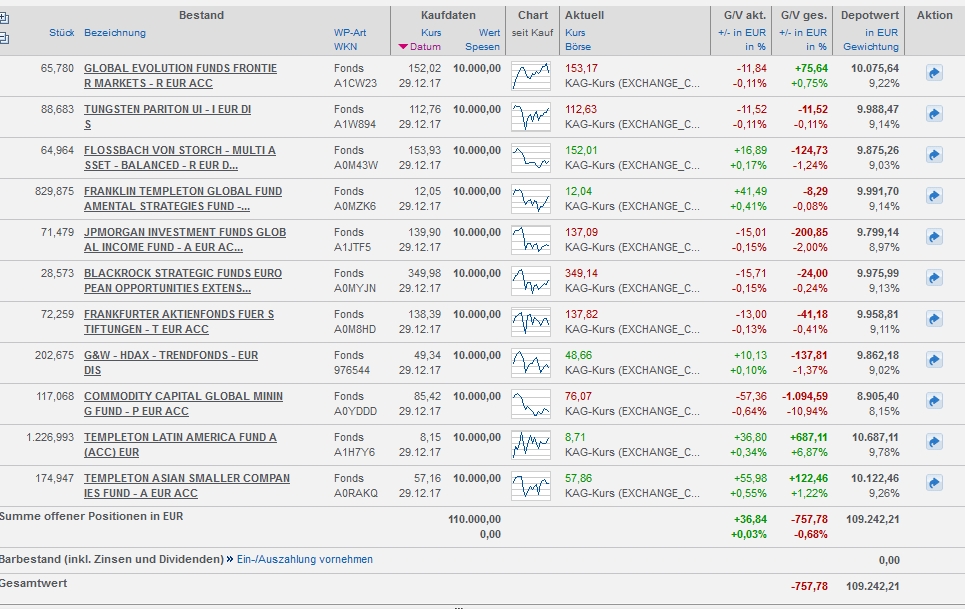Click action icon for Templeton Latin America fund
The width and height of the screenshot is (965, 609).
[x=934, y=442]
